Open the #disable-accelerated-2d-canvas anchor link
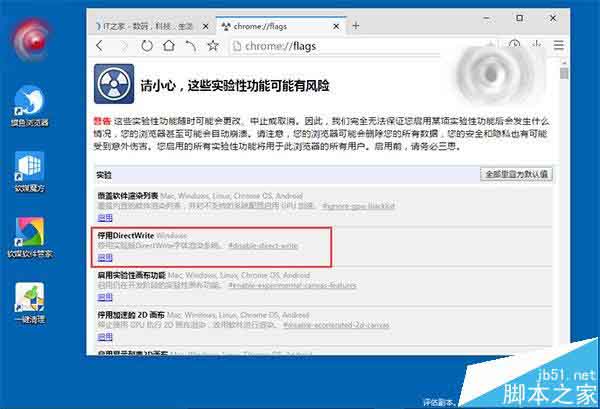 click(336, 325)
